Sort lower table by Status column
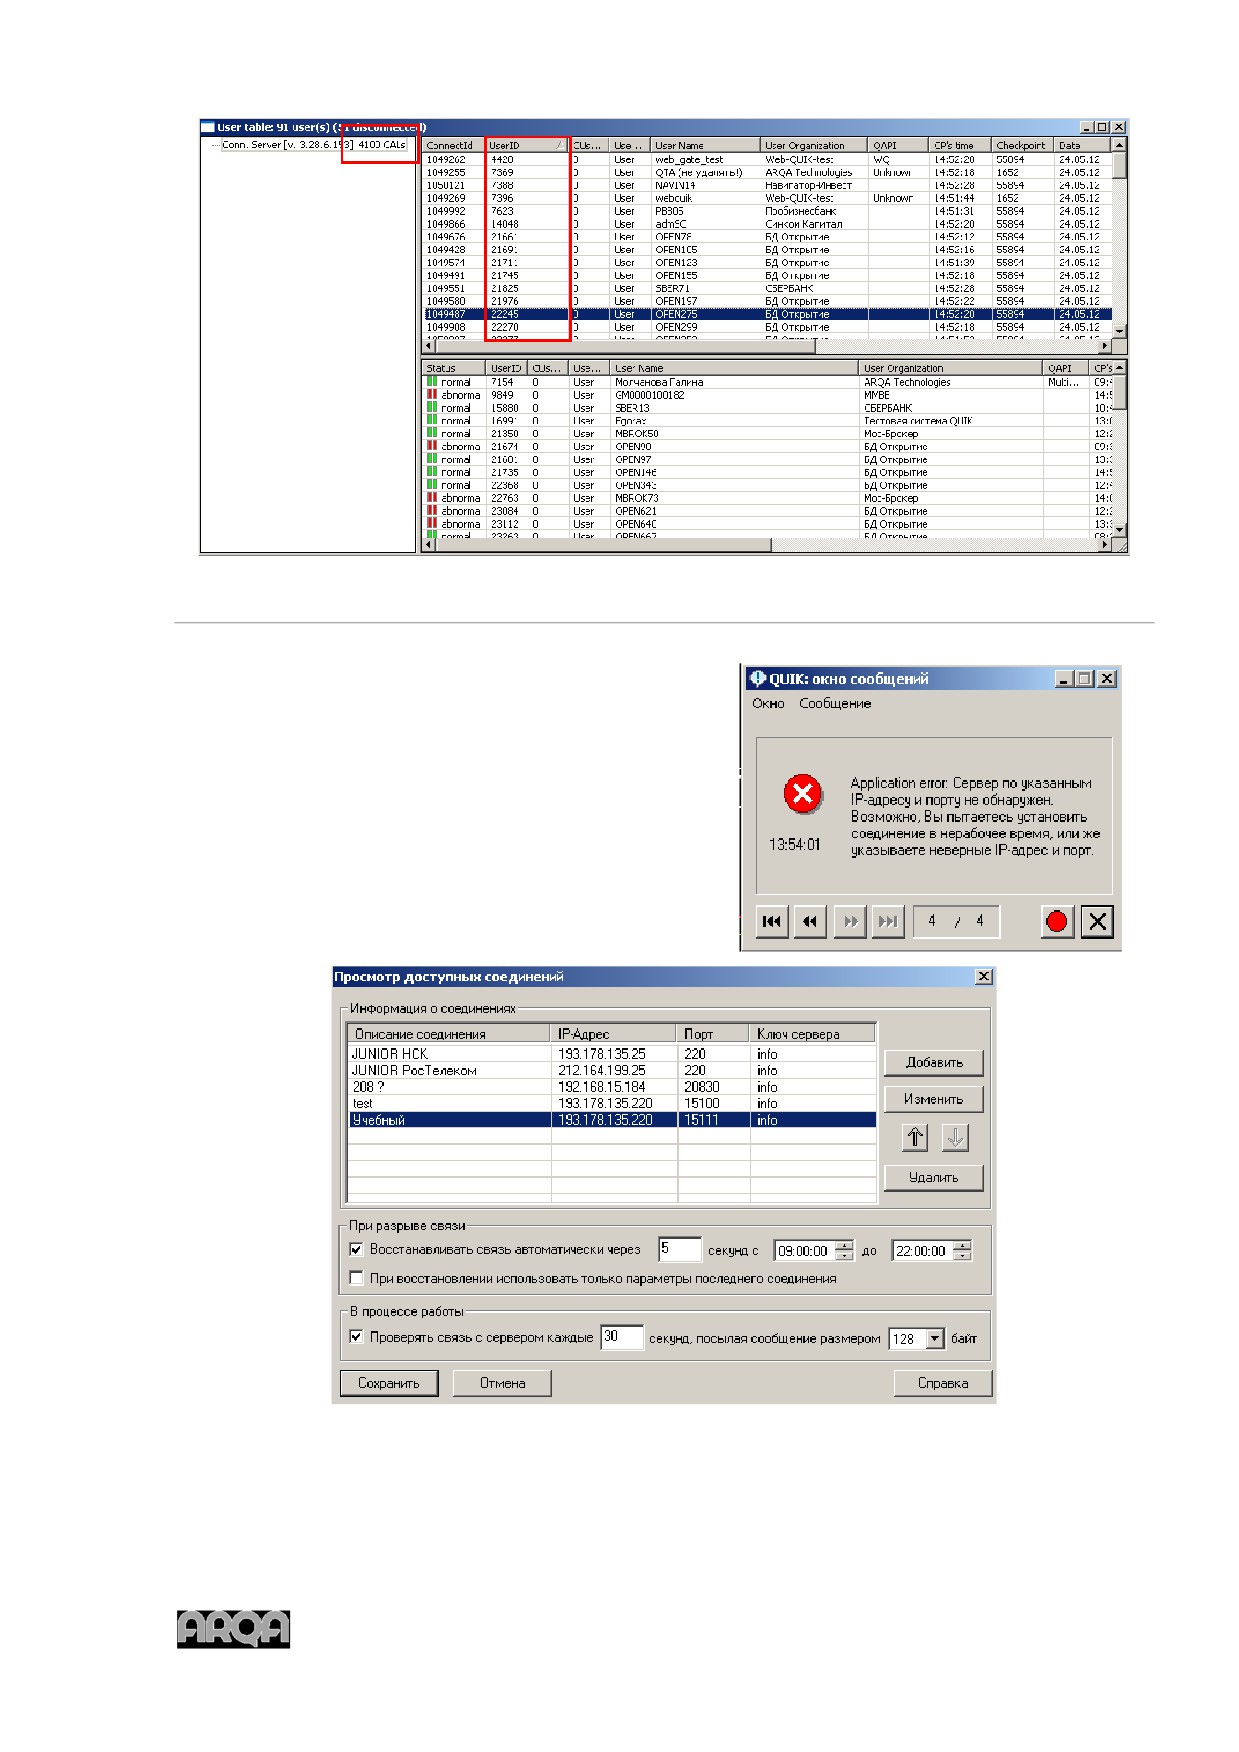 click(x=454, y=368)
